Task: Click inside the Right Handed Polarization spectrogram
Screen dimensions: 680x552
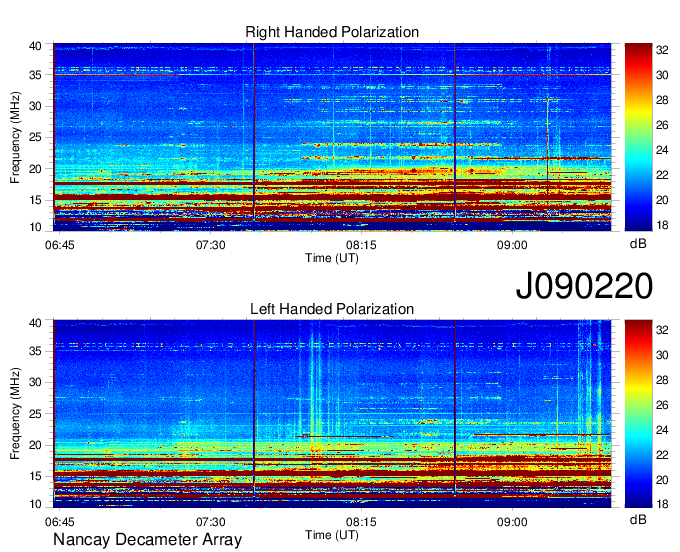Action: point(332,137)
